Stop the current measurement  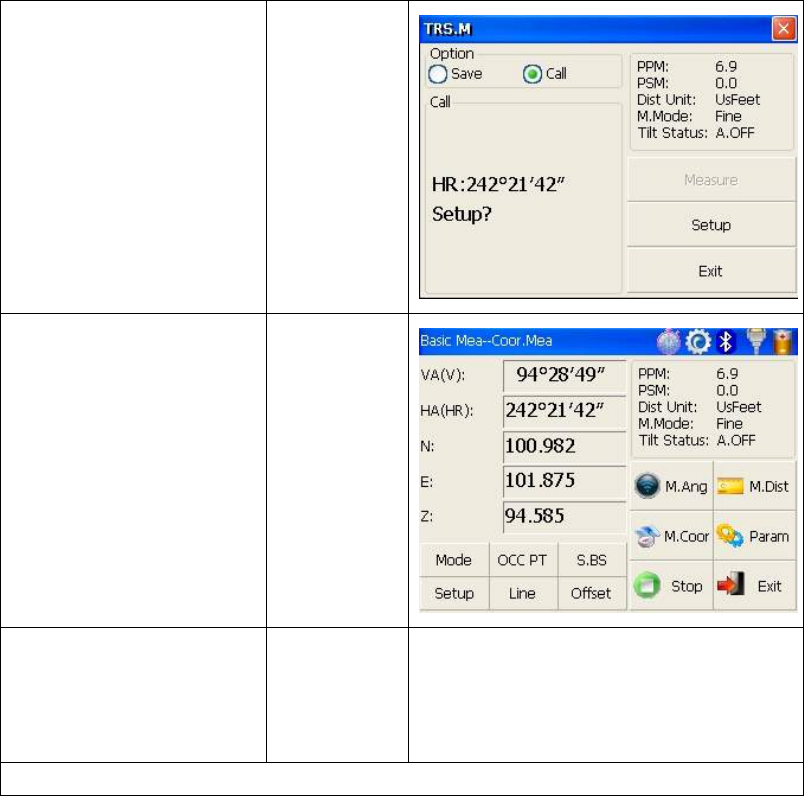671,585
